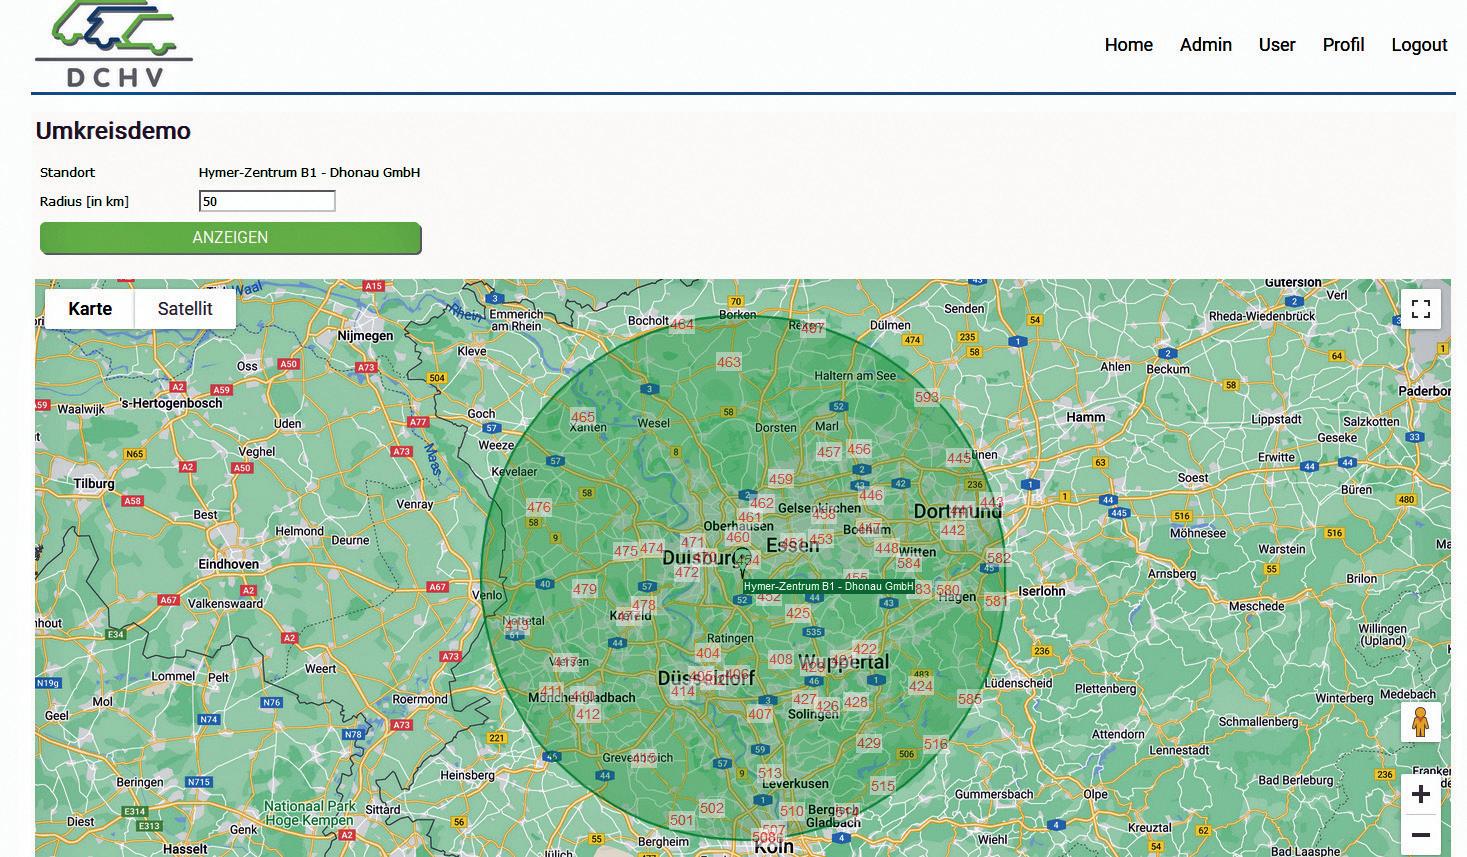The width and height of the screenshot is (1467, 857).
Task: Click map marker 515
Action: pos(883,786)
